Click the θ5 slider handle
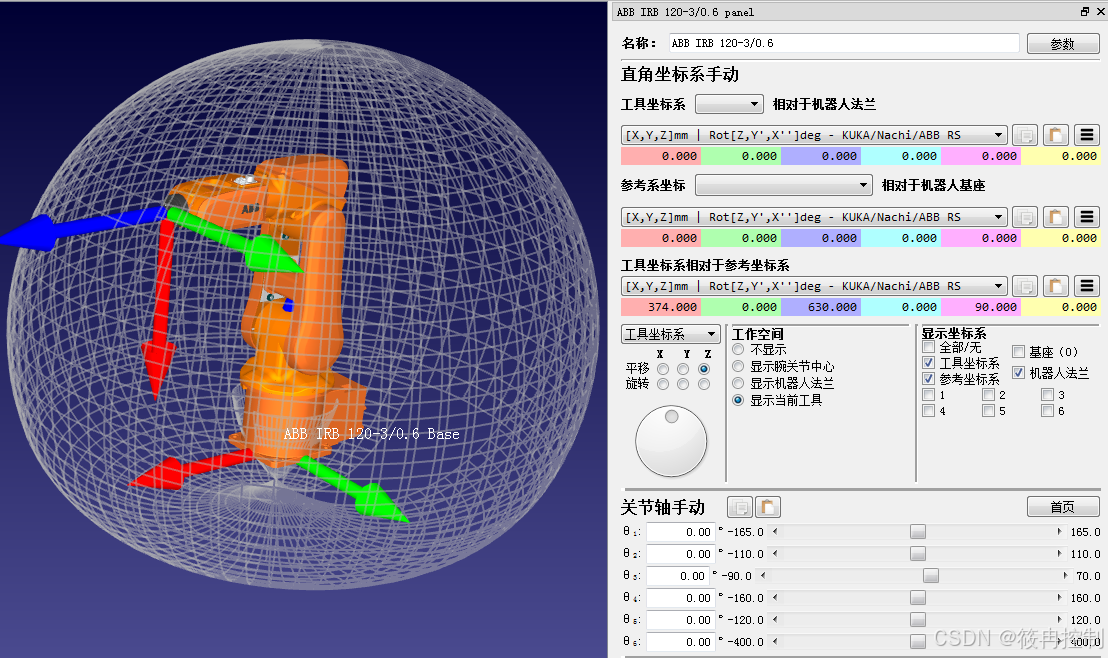The image size is (1108, 658). pyautogui.click(x=917, y=619)
